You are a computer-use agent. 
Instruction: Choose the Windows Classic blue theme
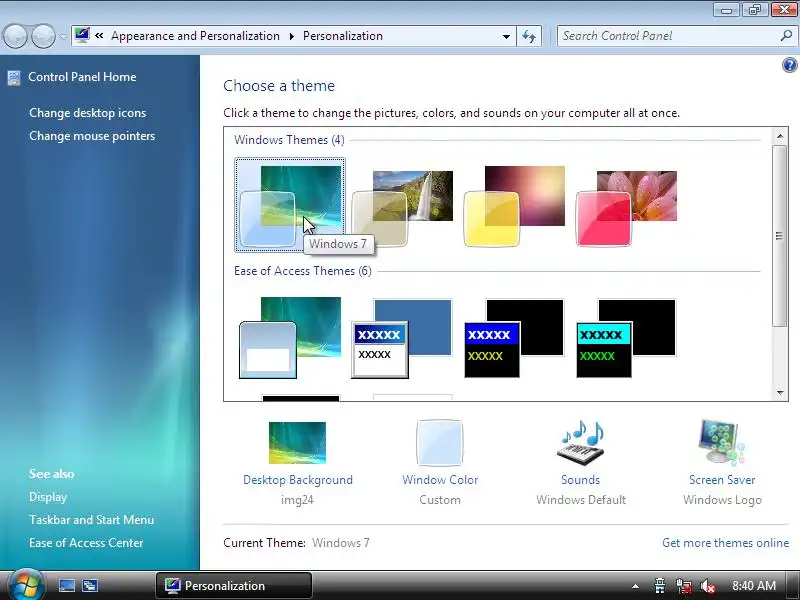[x=402, y=338]
